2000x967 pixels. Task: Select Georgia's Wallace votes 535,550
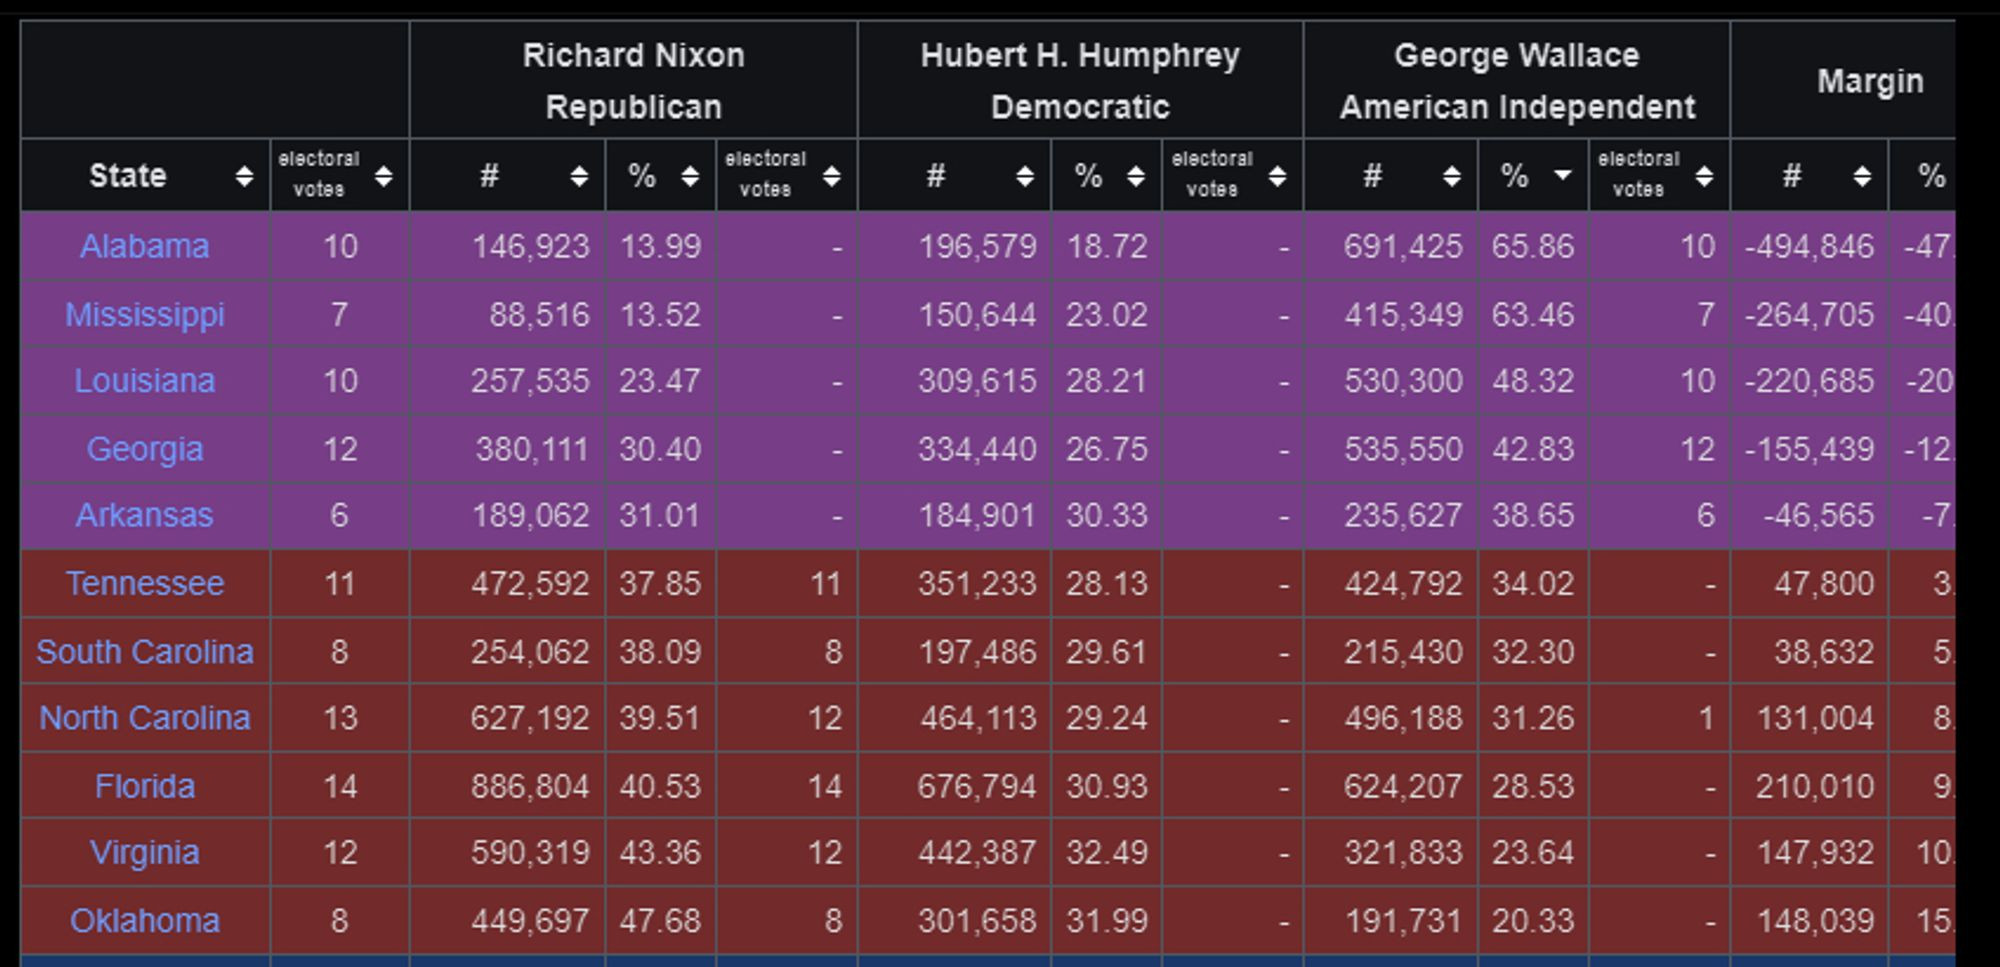[1403, 449]
